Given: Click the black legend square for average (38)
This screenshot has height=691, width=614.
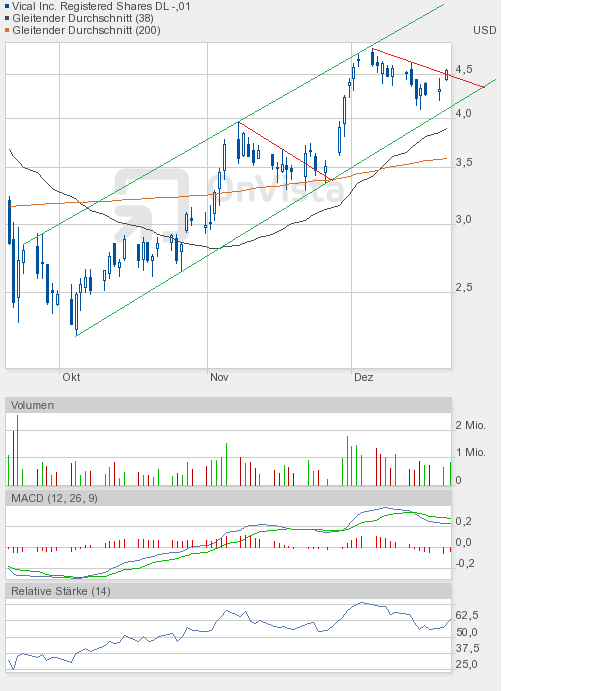Looking at the screenshot, I should tap(7, 19).
